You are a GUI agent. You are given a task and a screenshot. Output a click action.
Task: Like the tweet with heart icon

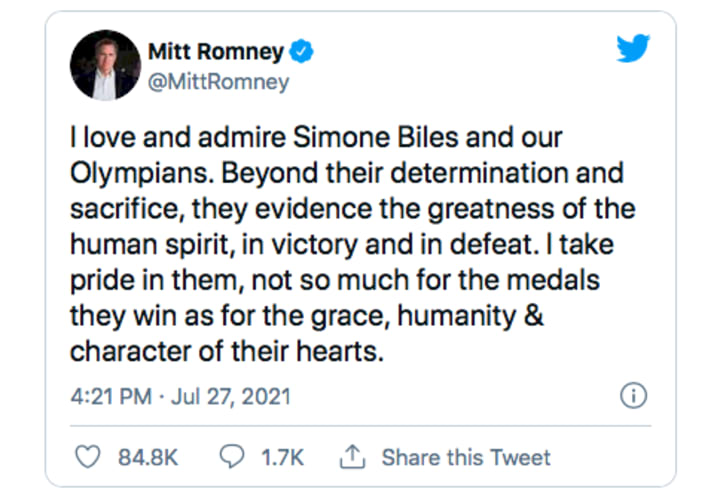(89, 457)
